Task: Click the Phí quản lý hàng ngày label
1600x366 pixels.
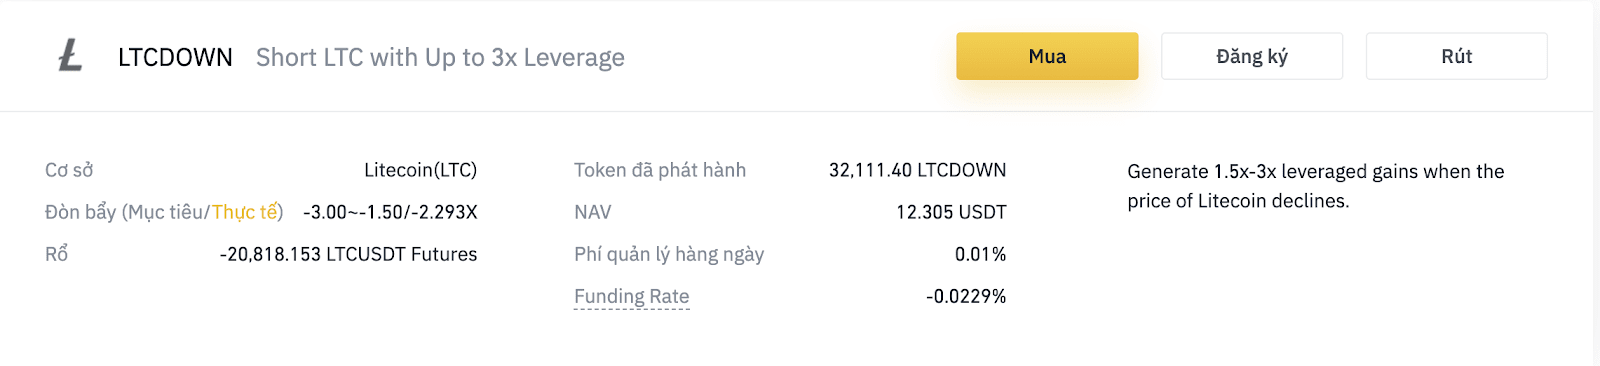Action: [669, 254]
